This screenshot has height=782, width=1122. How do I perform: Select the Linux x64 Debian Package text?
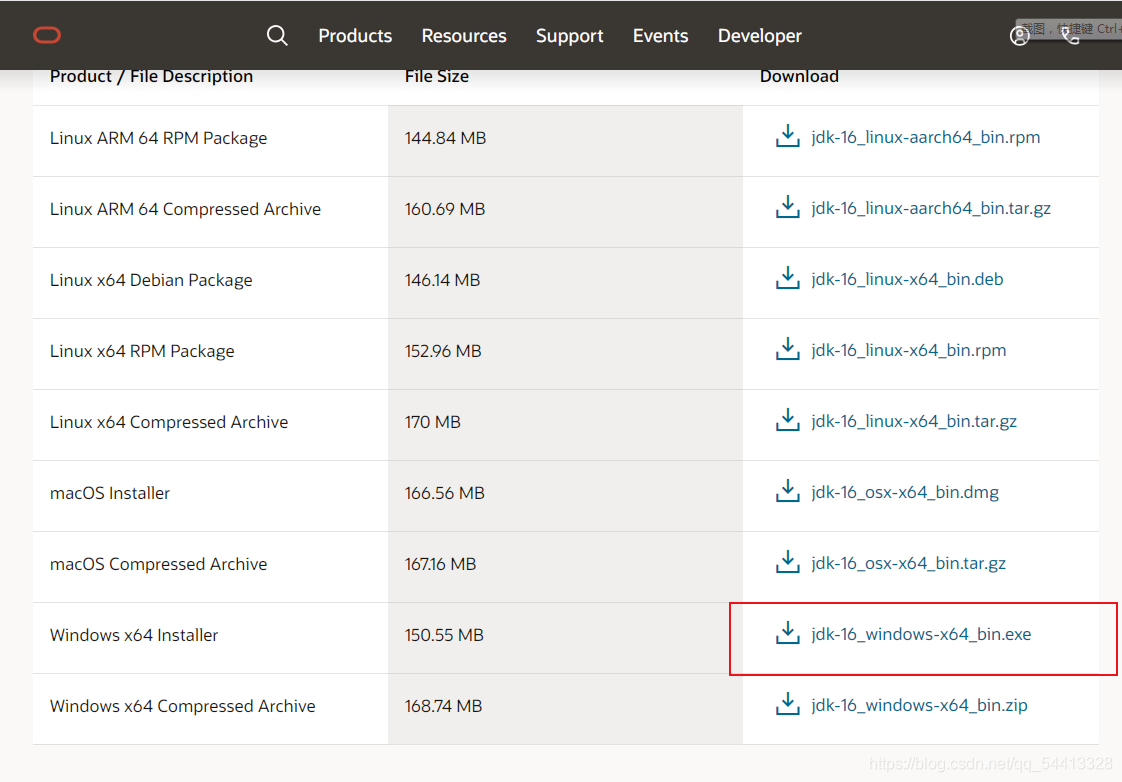[151, 280]
